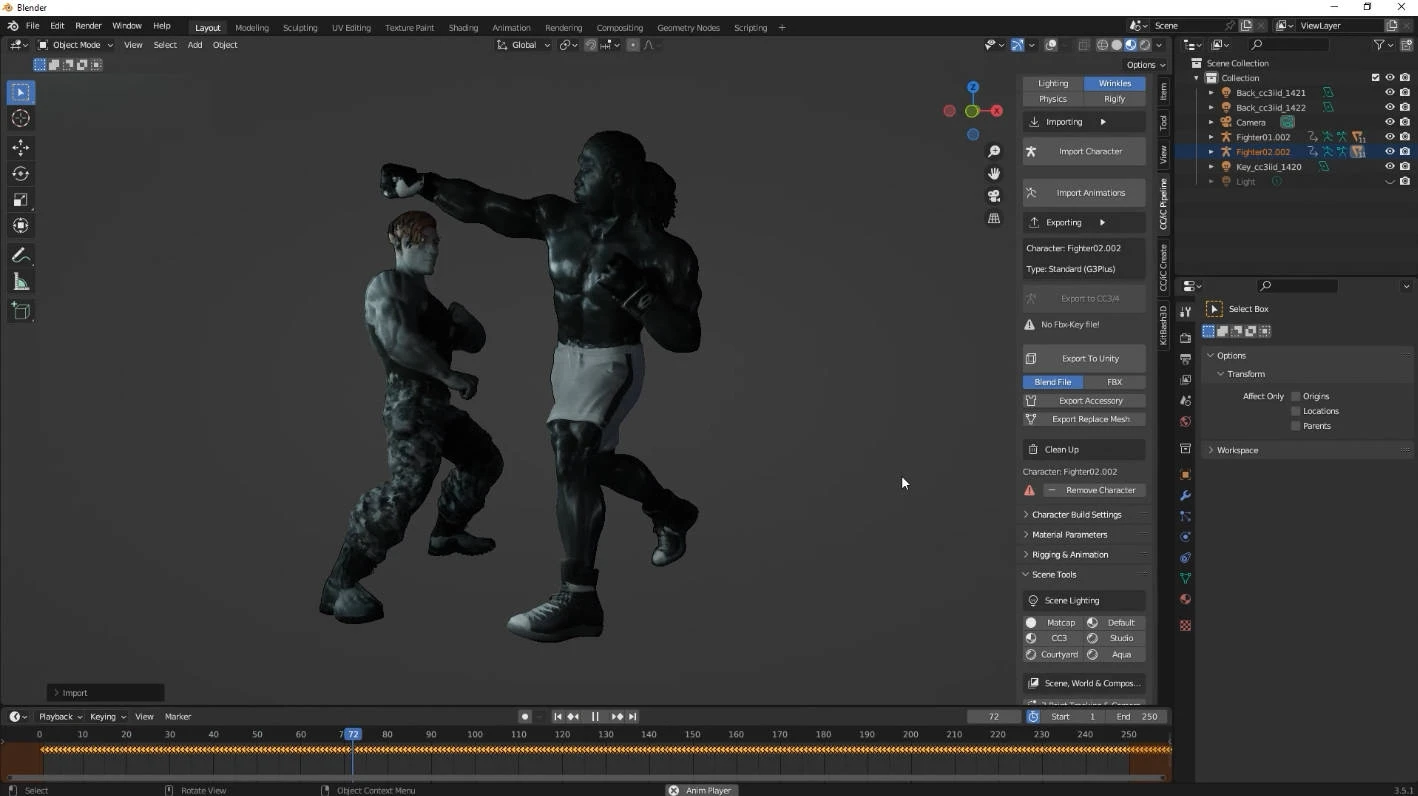Switch to the Shading workspace tab

coord(463,28)
